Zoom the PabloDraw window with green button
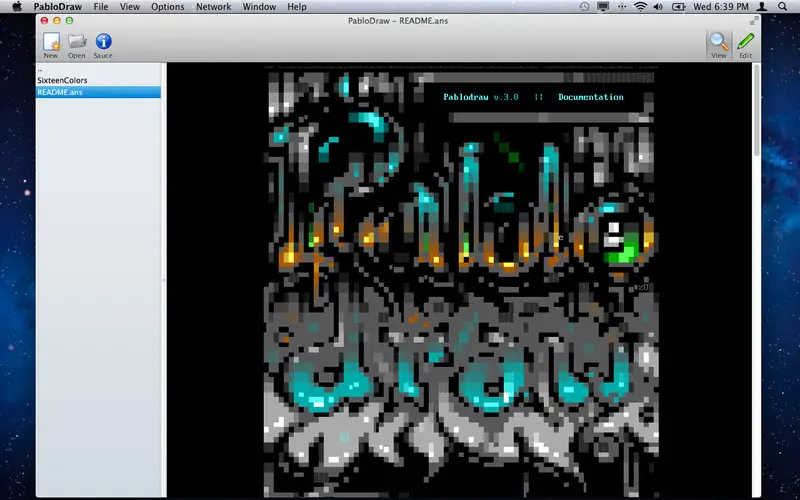Screen dimensions: 800x500 click(x=69, y=20)
